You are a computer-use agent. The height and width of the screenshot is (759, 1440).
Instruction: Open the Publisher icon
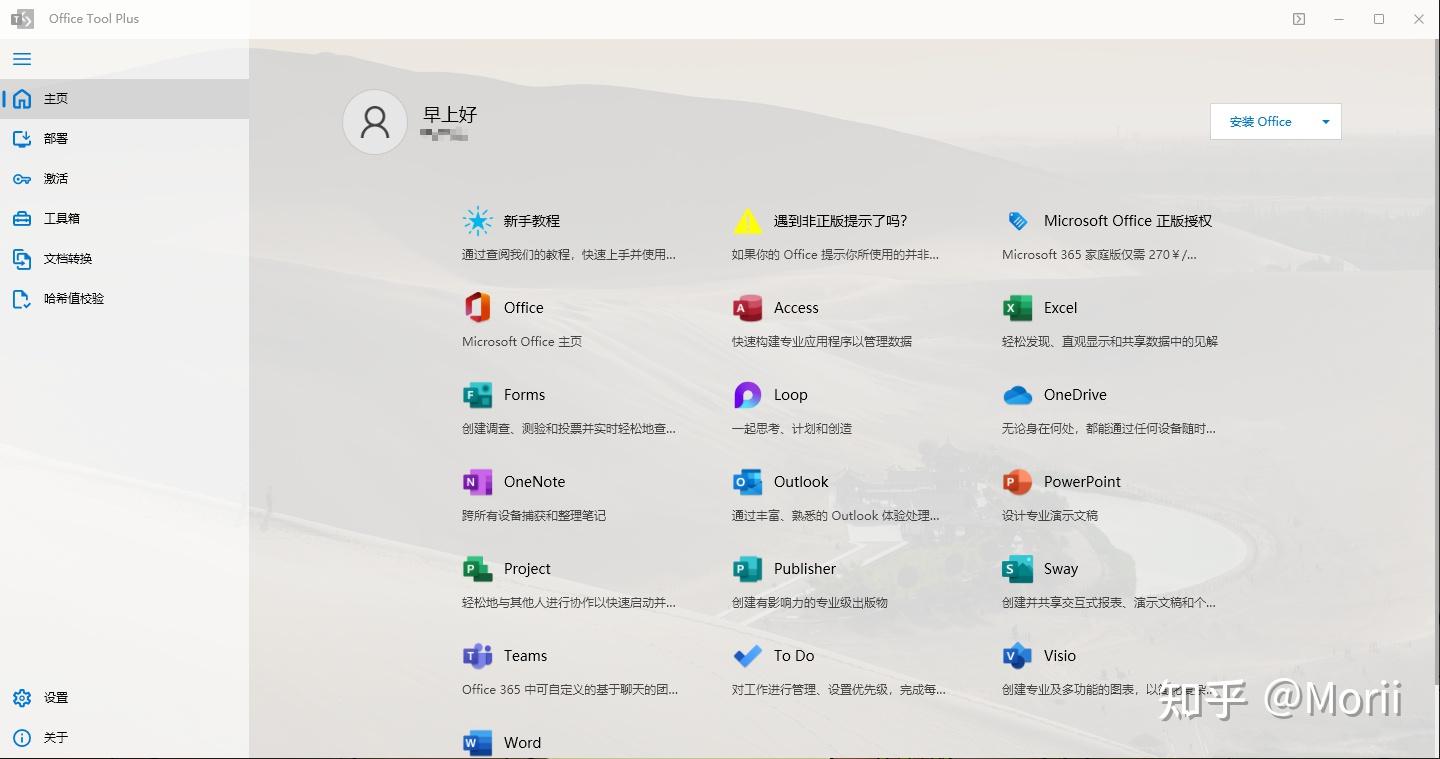pos(748,569)
